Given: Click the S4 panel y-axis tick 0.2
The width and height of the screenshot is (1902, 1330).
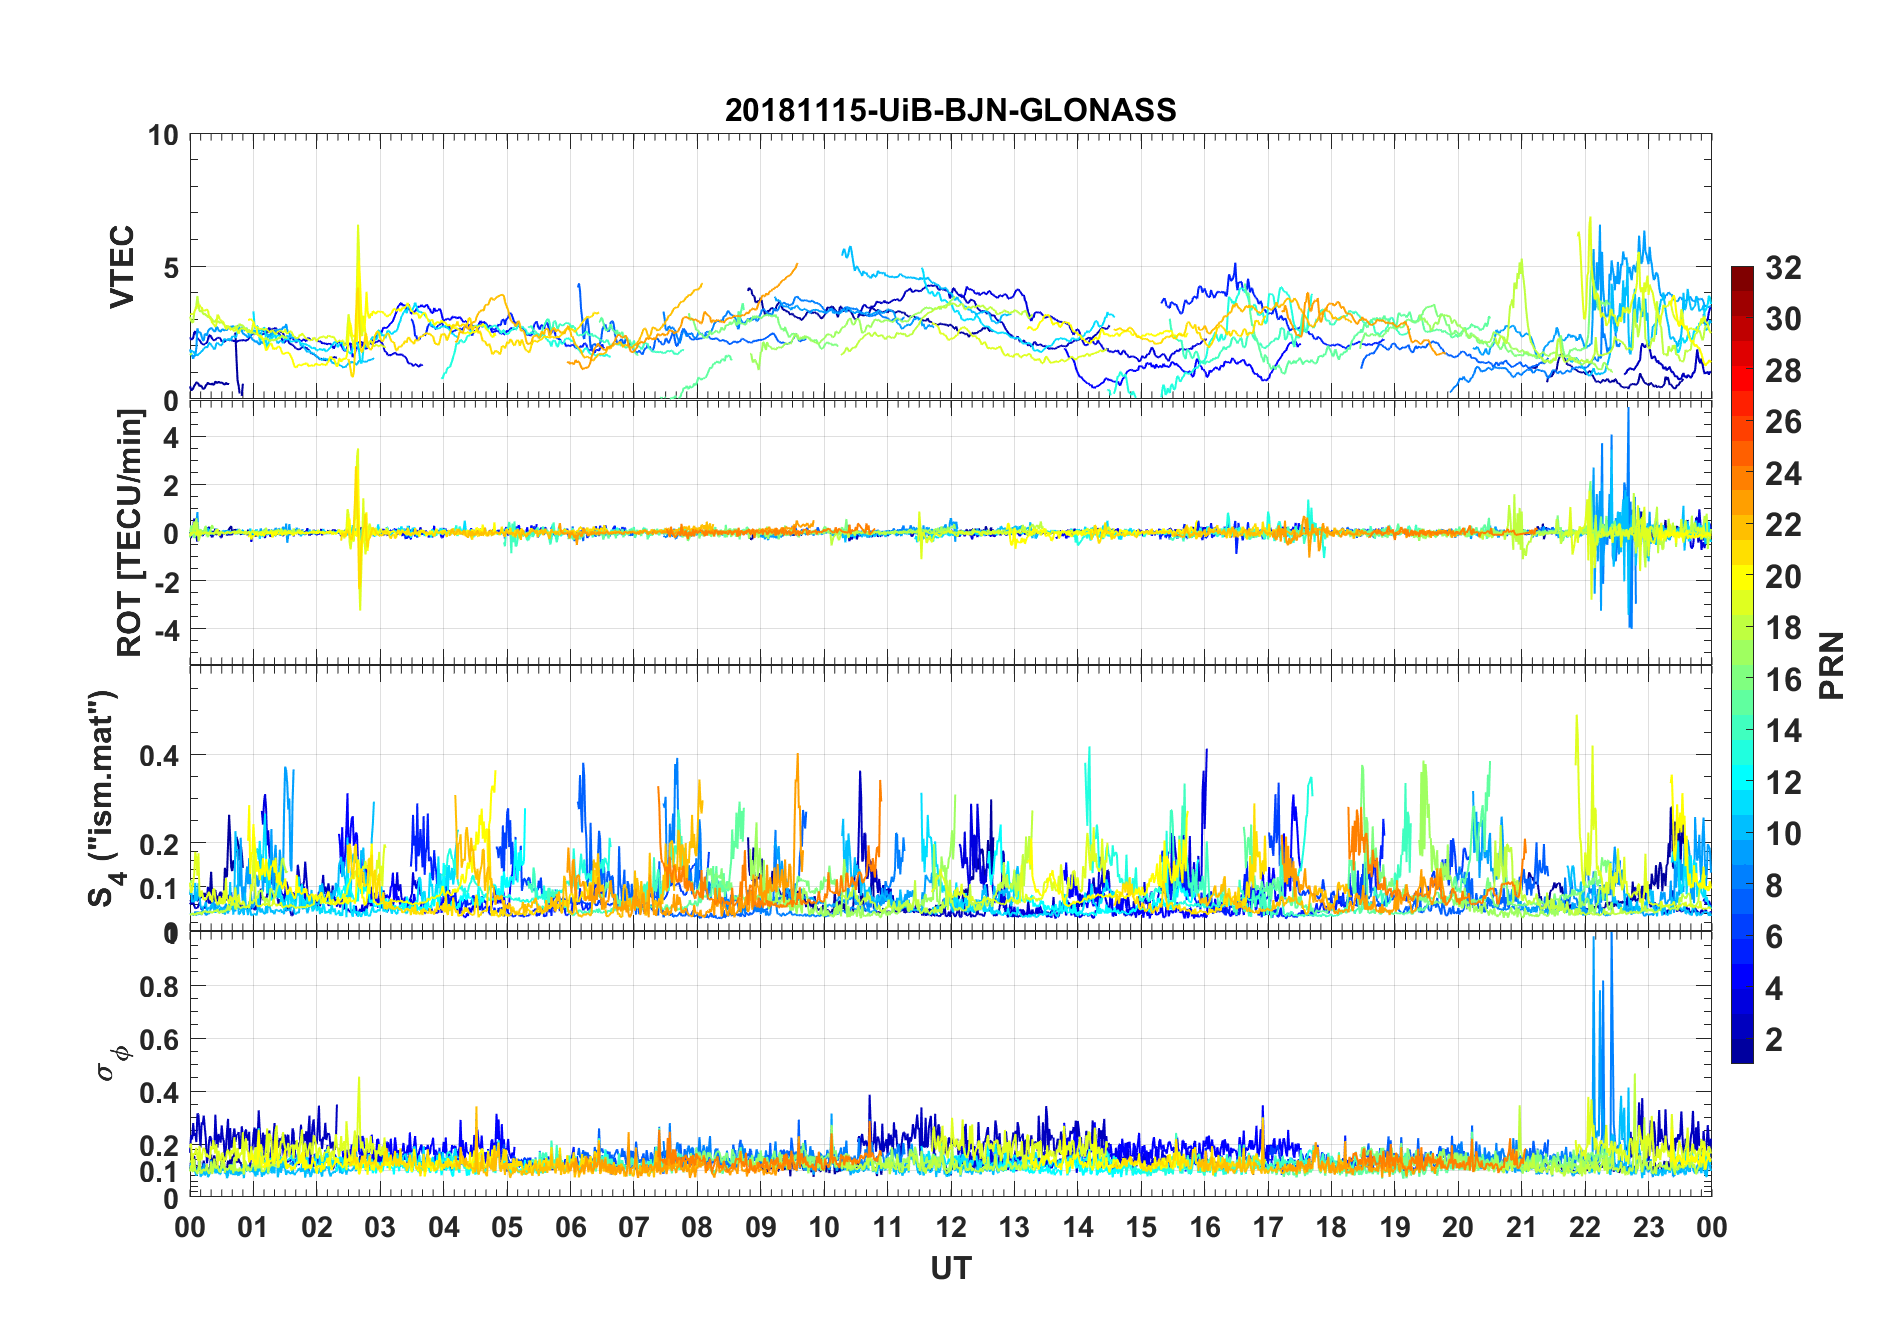Looking at the screenshot, I should click(x=159, y=844).
